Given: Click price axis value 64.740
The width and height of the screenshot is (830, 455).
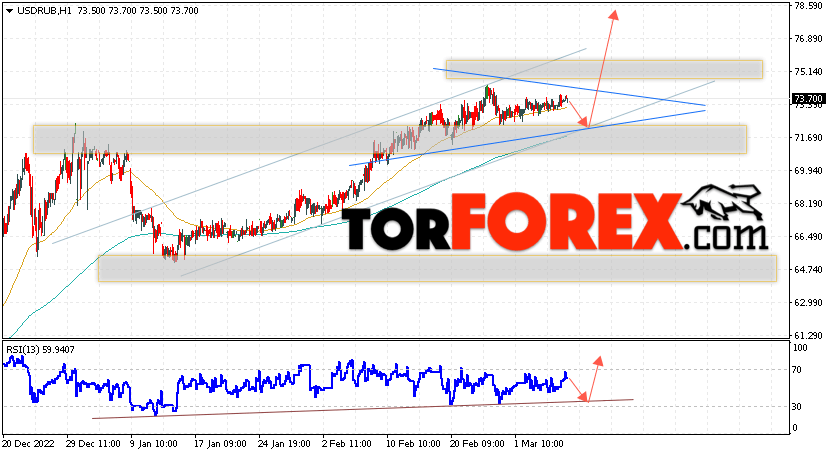Looking at the screenshot, I should [809, 270].
